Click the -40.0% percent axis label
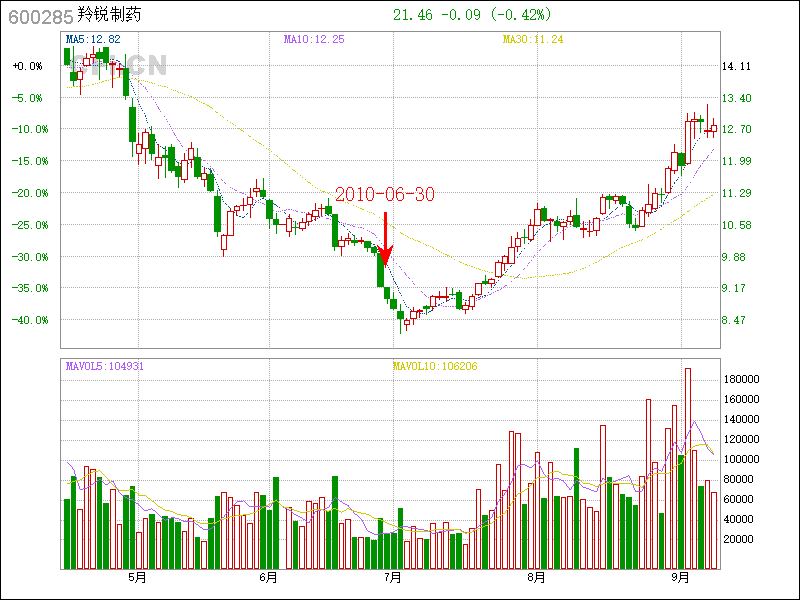Image resolution: width=800 pixels, height=600 pixels. click(x=27, y=320)
